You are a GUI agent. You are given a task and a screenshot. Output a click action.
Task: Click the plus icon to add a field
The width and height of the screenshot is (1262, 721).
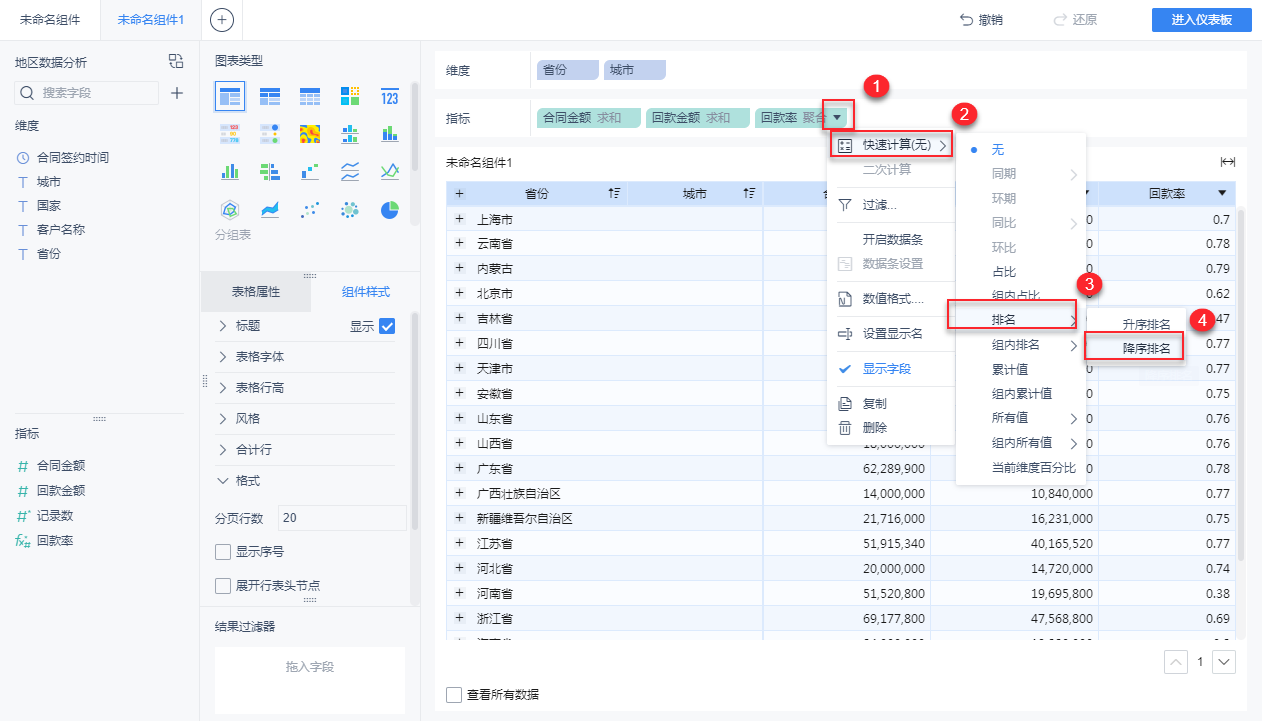(177, 93)
